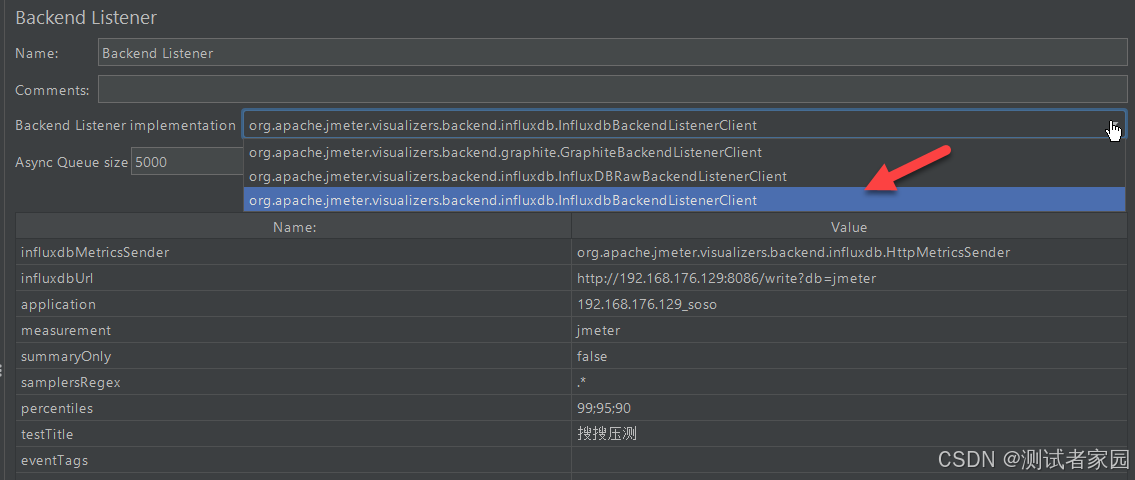Click the Value column header
The image size is (1135, 480).
(x=849, y=227)
